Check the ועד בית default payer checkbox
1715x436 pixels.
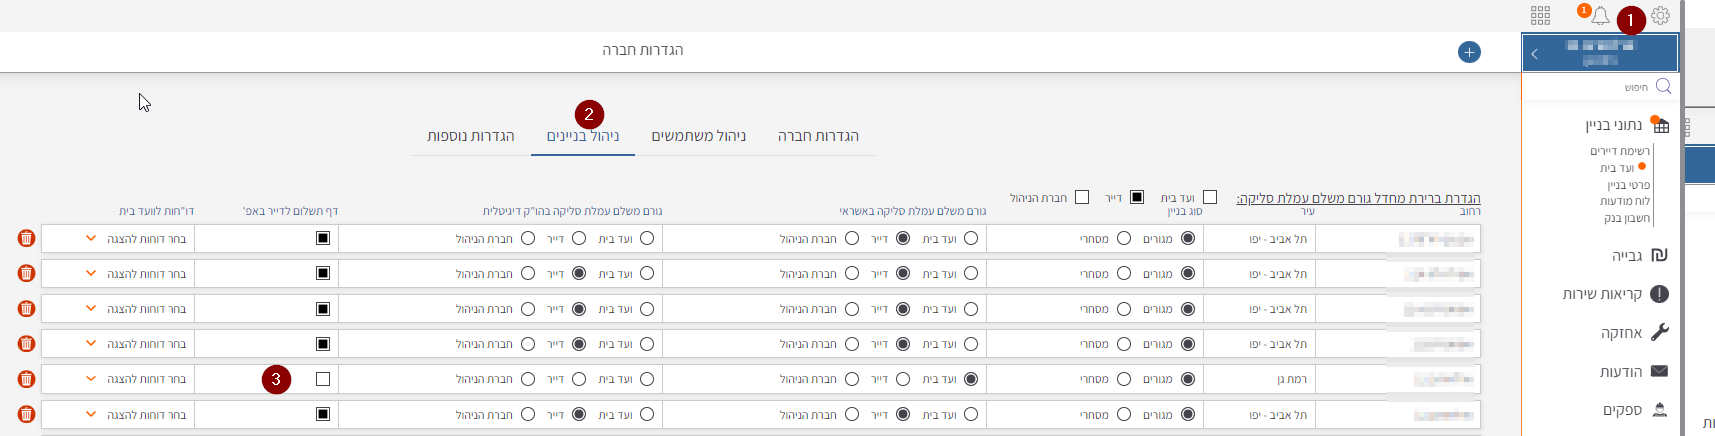click(x=1210, y=197)
